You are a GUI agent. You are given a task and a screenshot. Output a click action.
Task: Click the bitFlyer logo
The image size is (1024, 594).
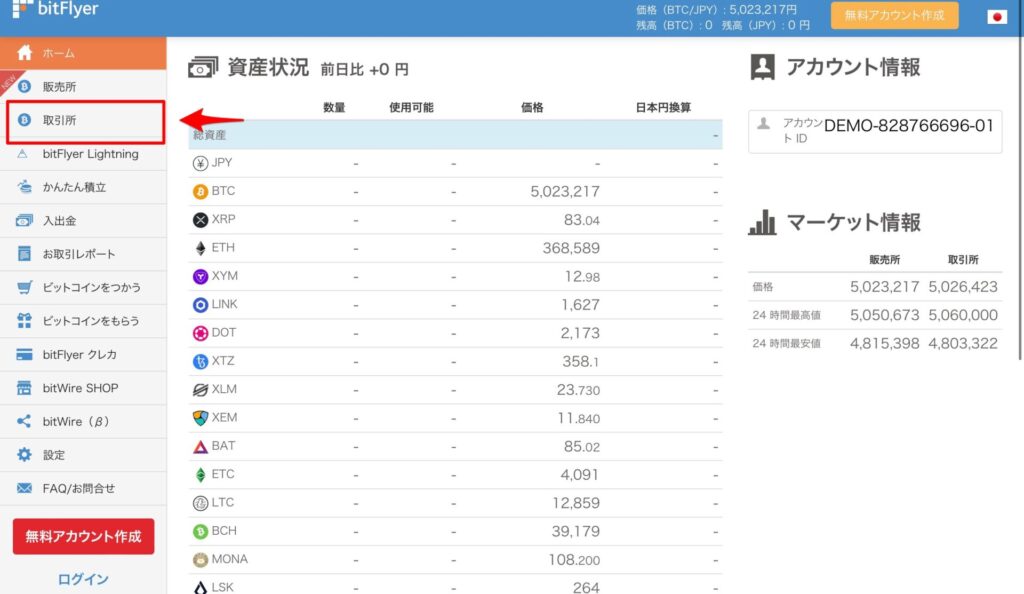click(56, 9)
